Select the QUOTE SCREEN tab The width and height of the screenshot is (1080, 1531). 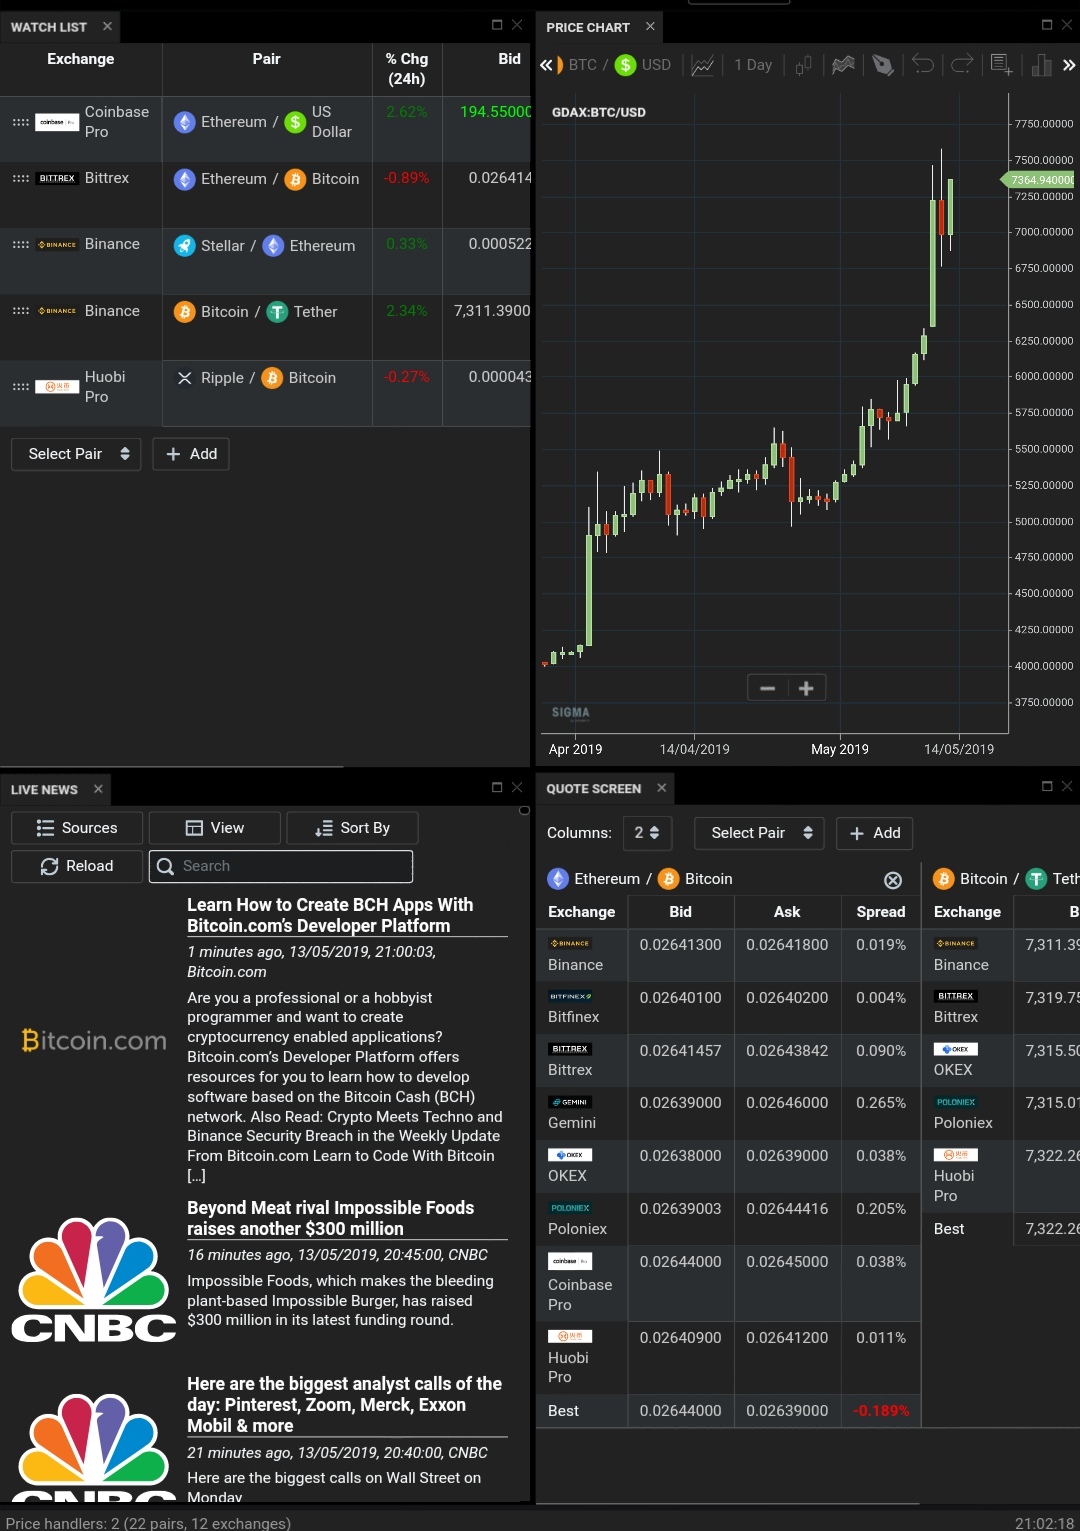pos(594,789)
